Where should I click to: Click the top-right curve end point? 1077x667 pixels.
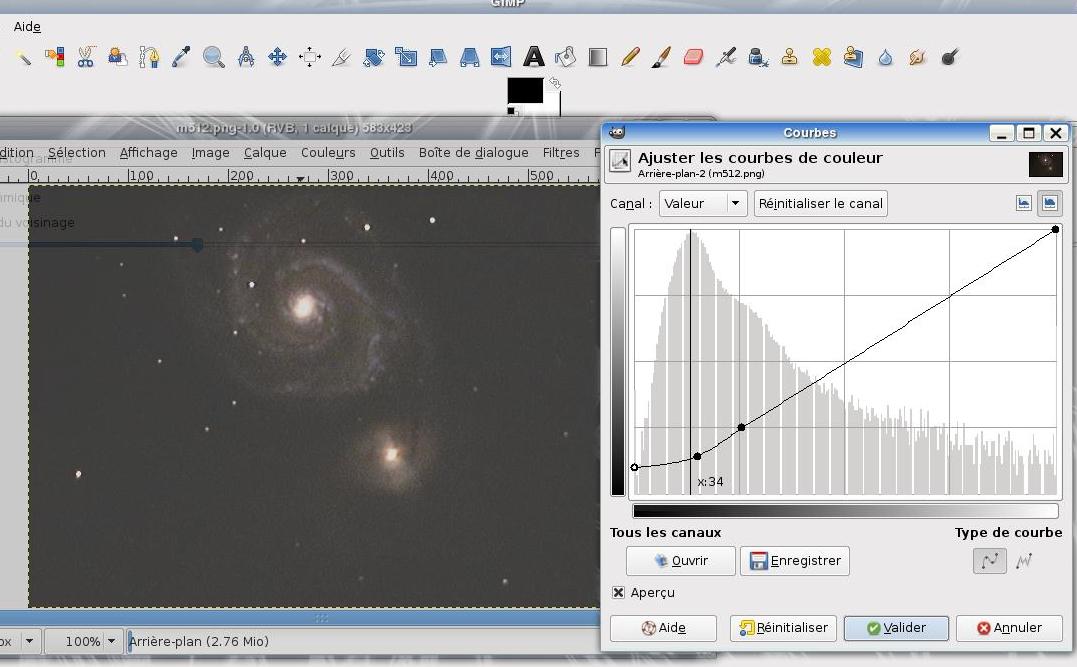coord(1055,229)
